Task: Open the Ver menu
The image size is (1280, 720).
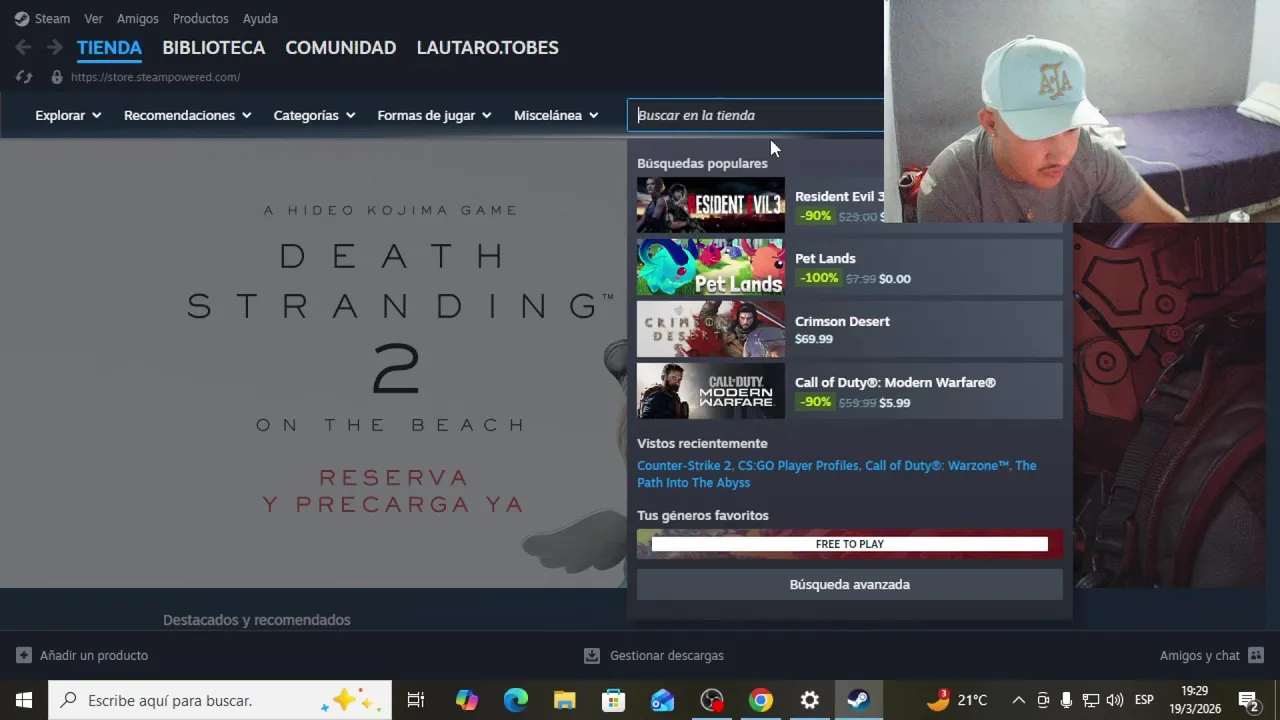Action: coord(93,18)
